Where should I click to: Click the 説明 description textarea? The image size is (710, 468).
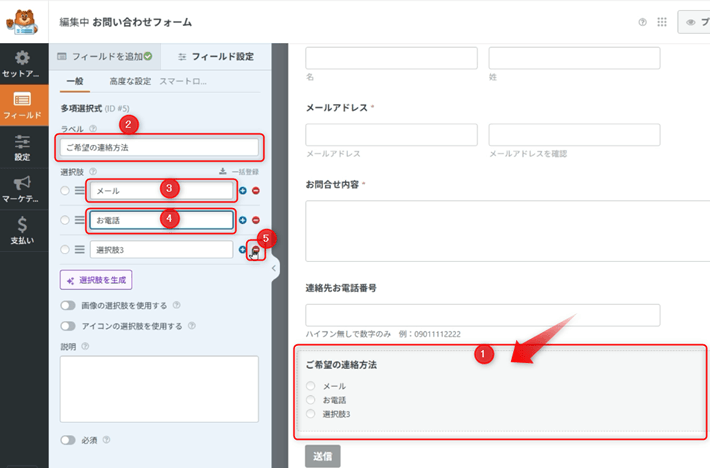click(x=159, y=389)
